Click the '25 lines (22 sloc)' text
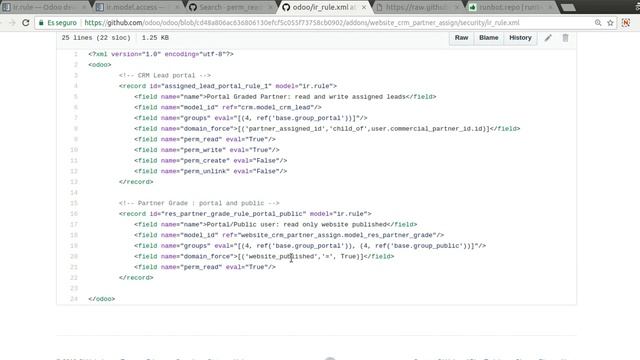Viewport: 640px width, 360px height. pos(96,38)
